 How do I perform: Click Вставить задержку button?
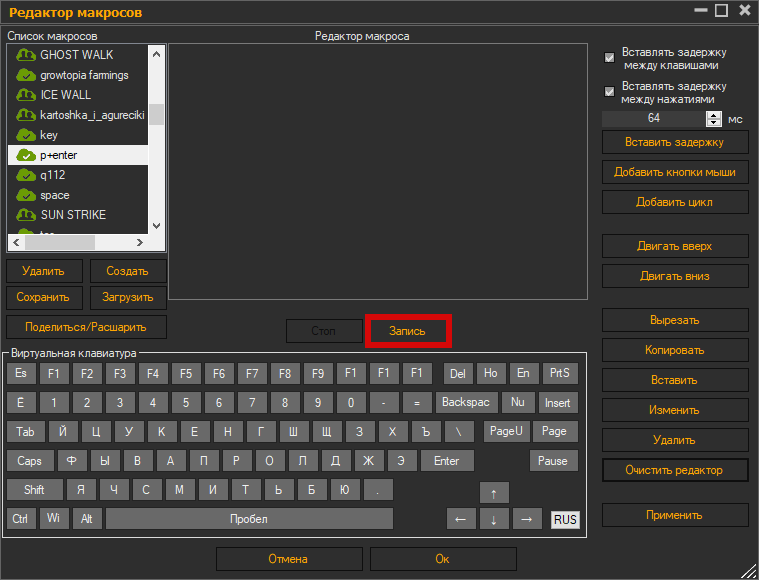tap(675, 142)
